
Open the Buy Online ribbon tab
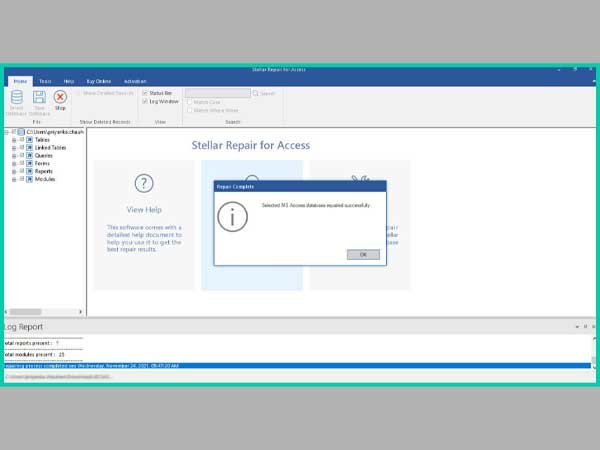coord(99,81)
